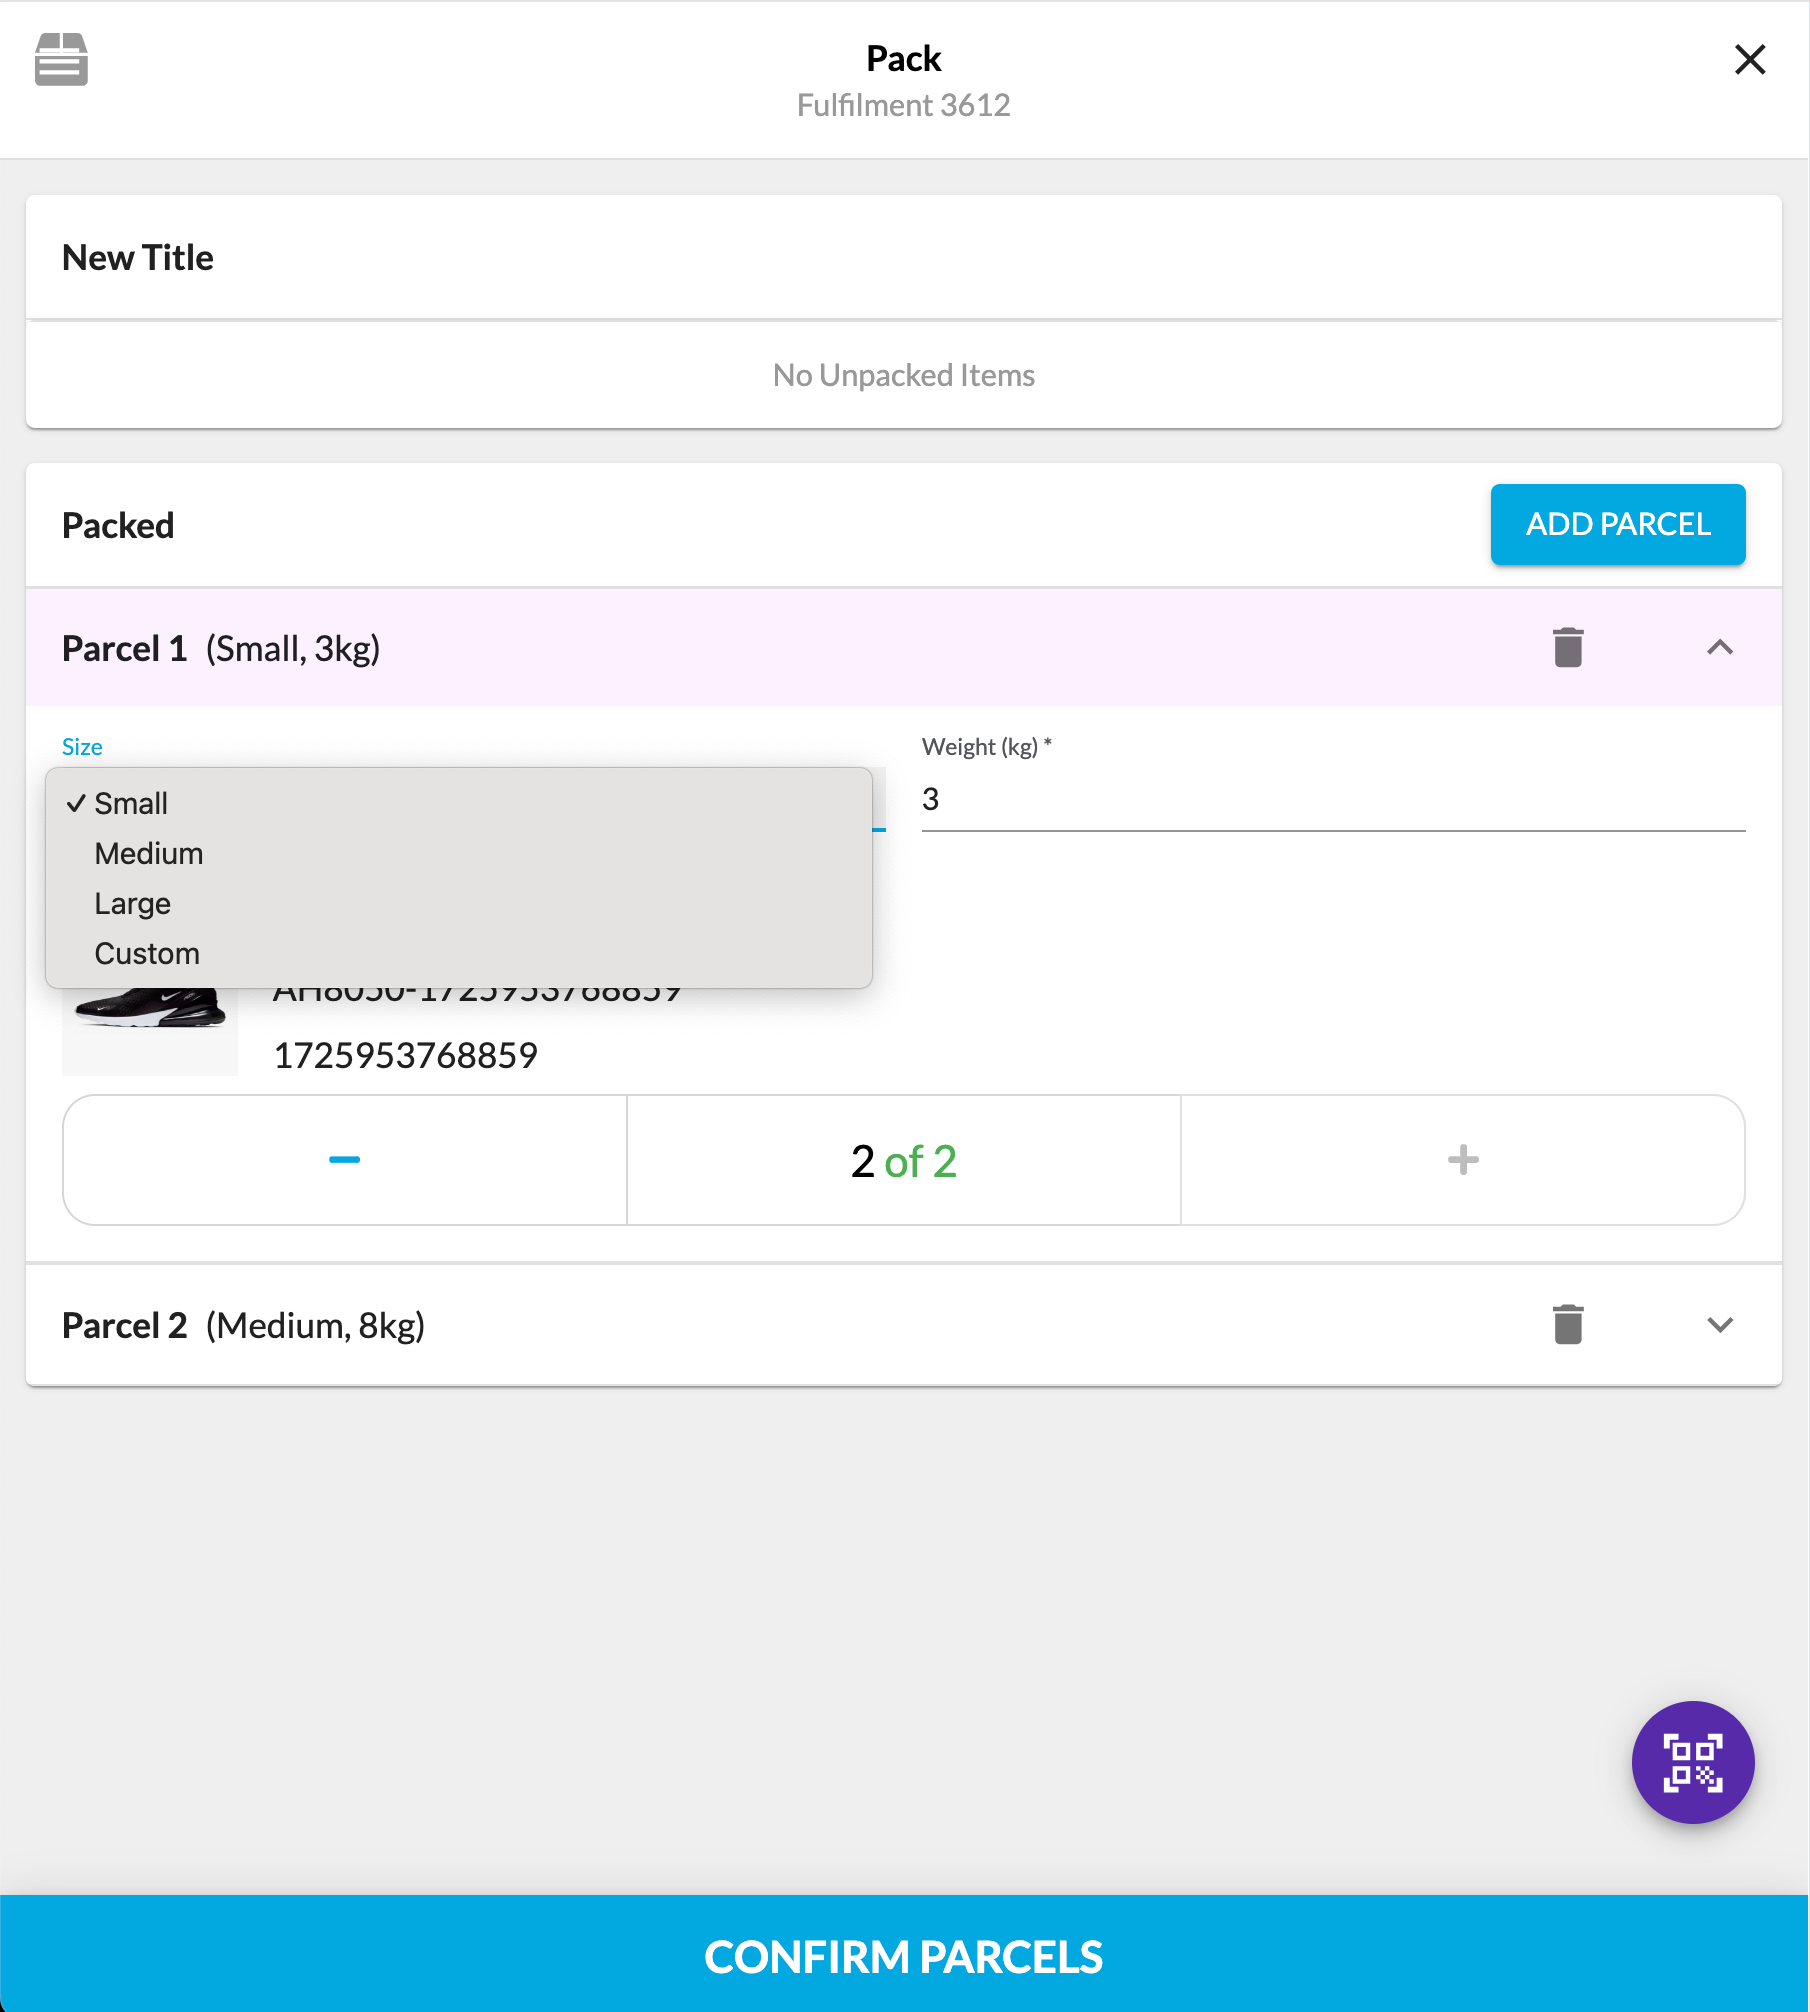Pick Large from the Size options
The height and width of the screenshot is (2012, 1810).
(x=133, y=904)
